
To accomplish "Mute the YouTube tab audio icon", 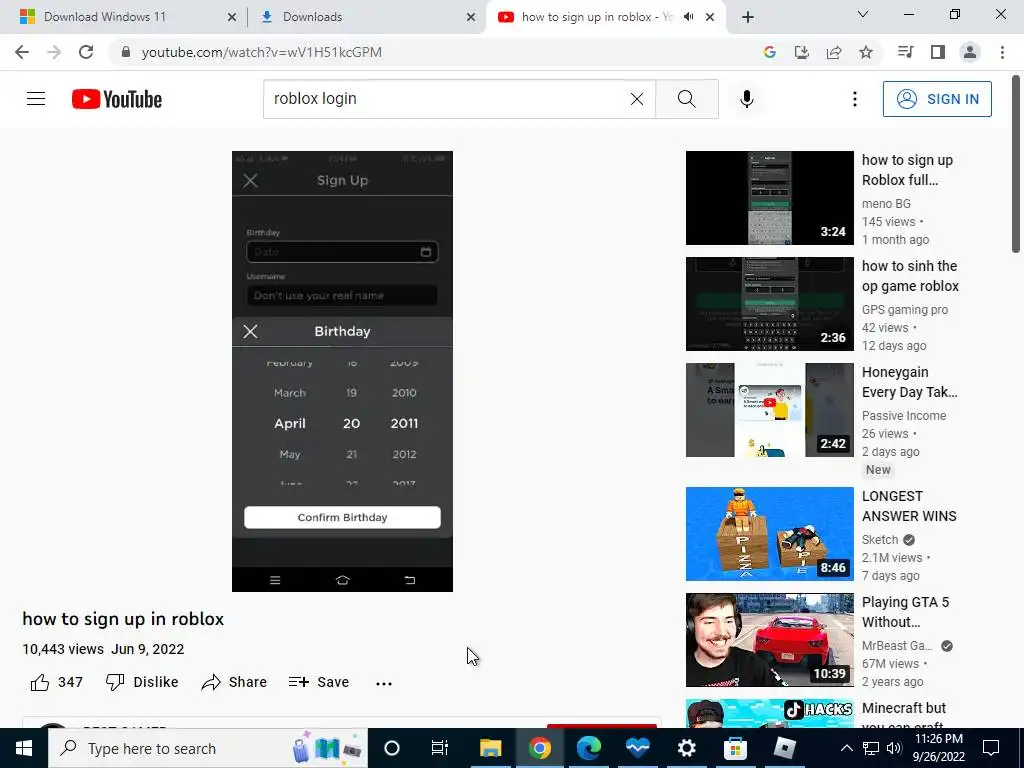I will [688, 17].
